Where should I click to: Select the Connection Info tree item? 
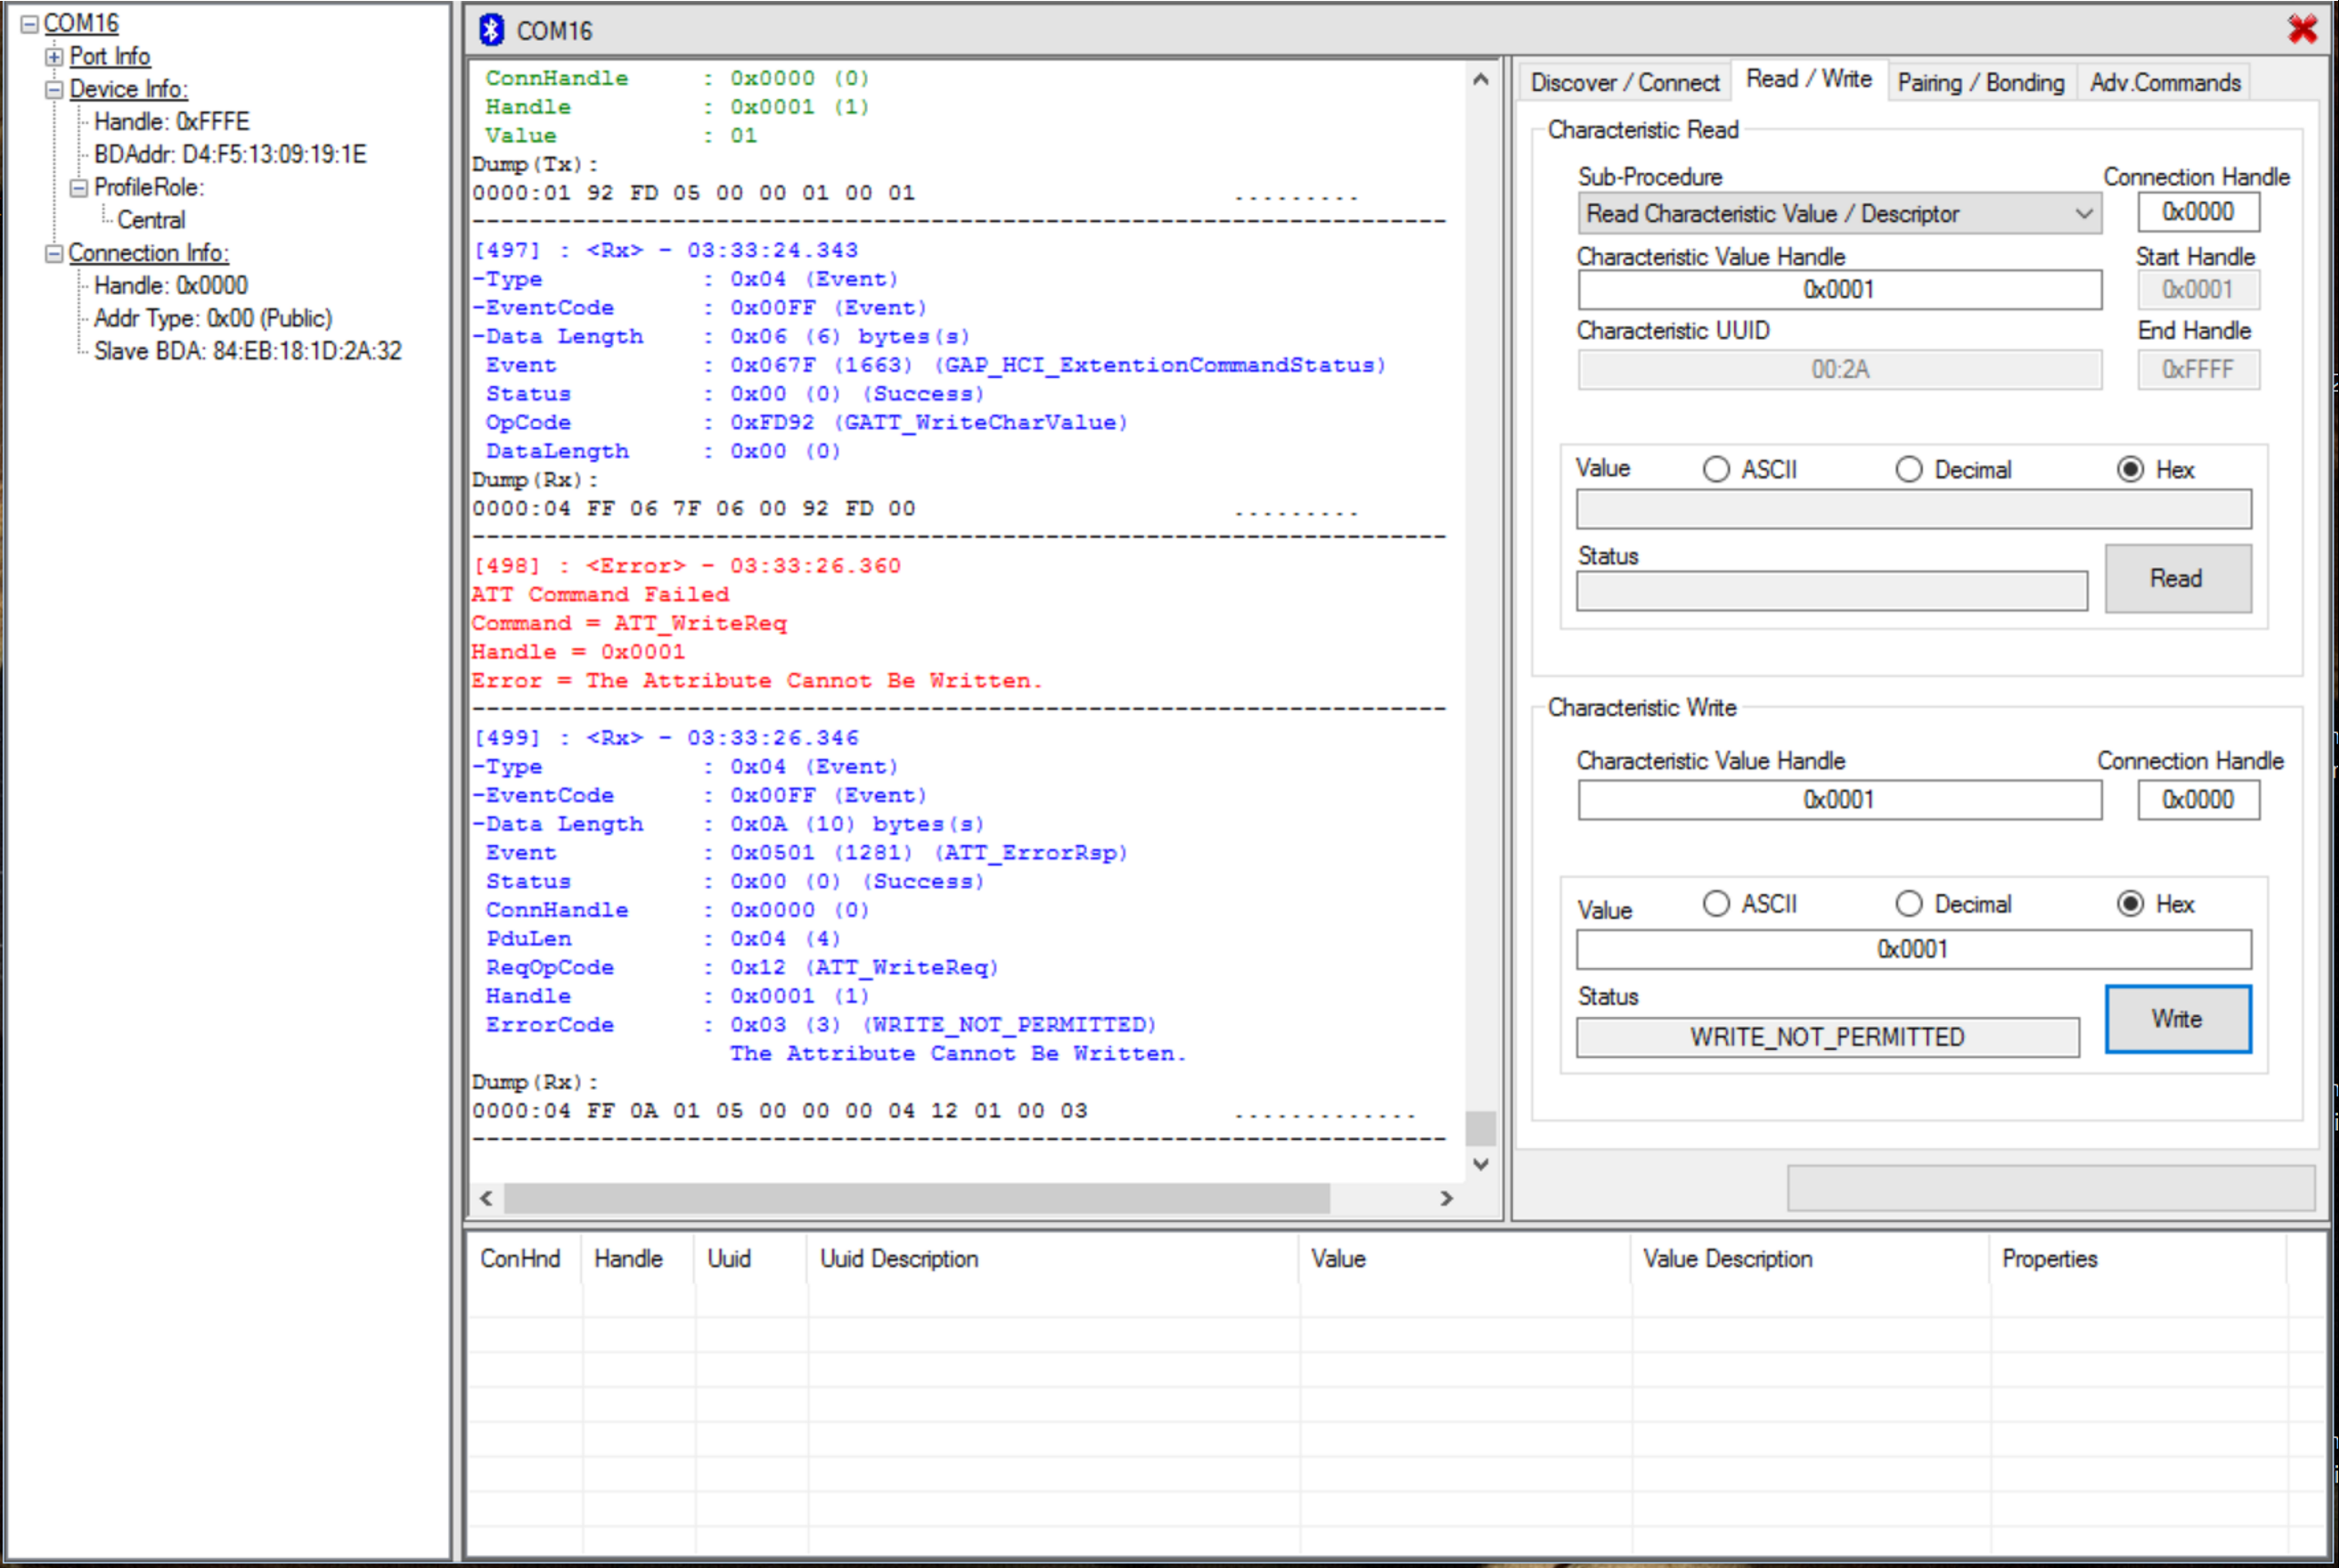pos(148,254)
